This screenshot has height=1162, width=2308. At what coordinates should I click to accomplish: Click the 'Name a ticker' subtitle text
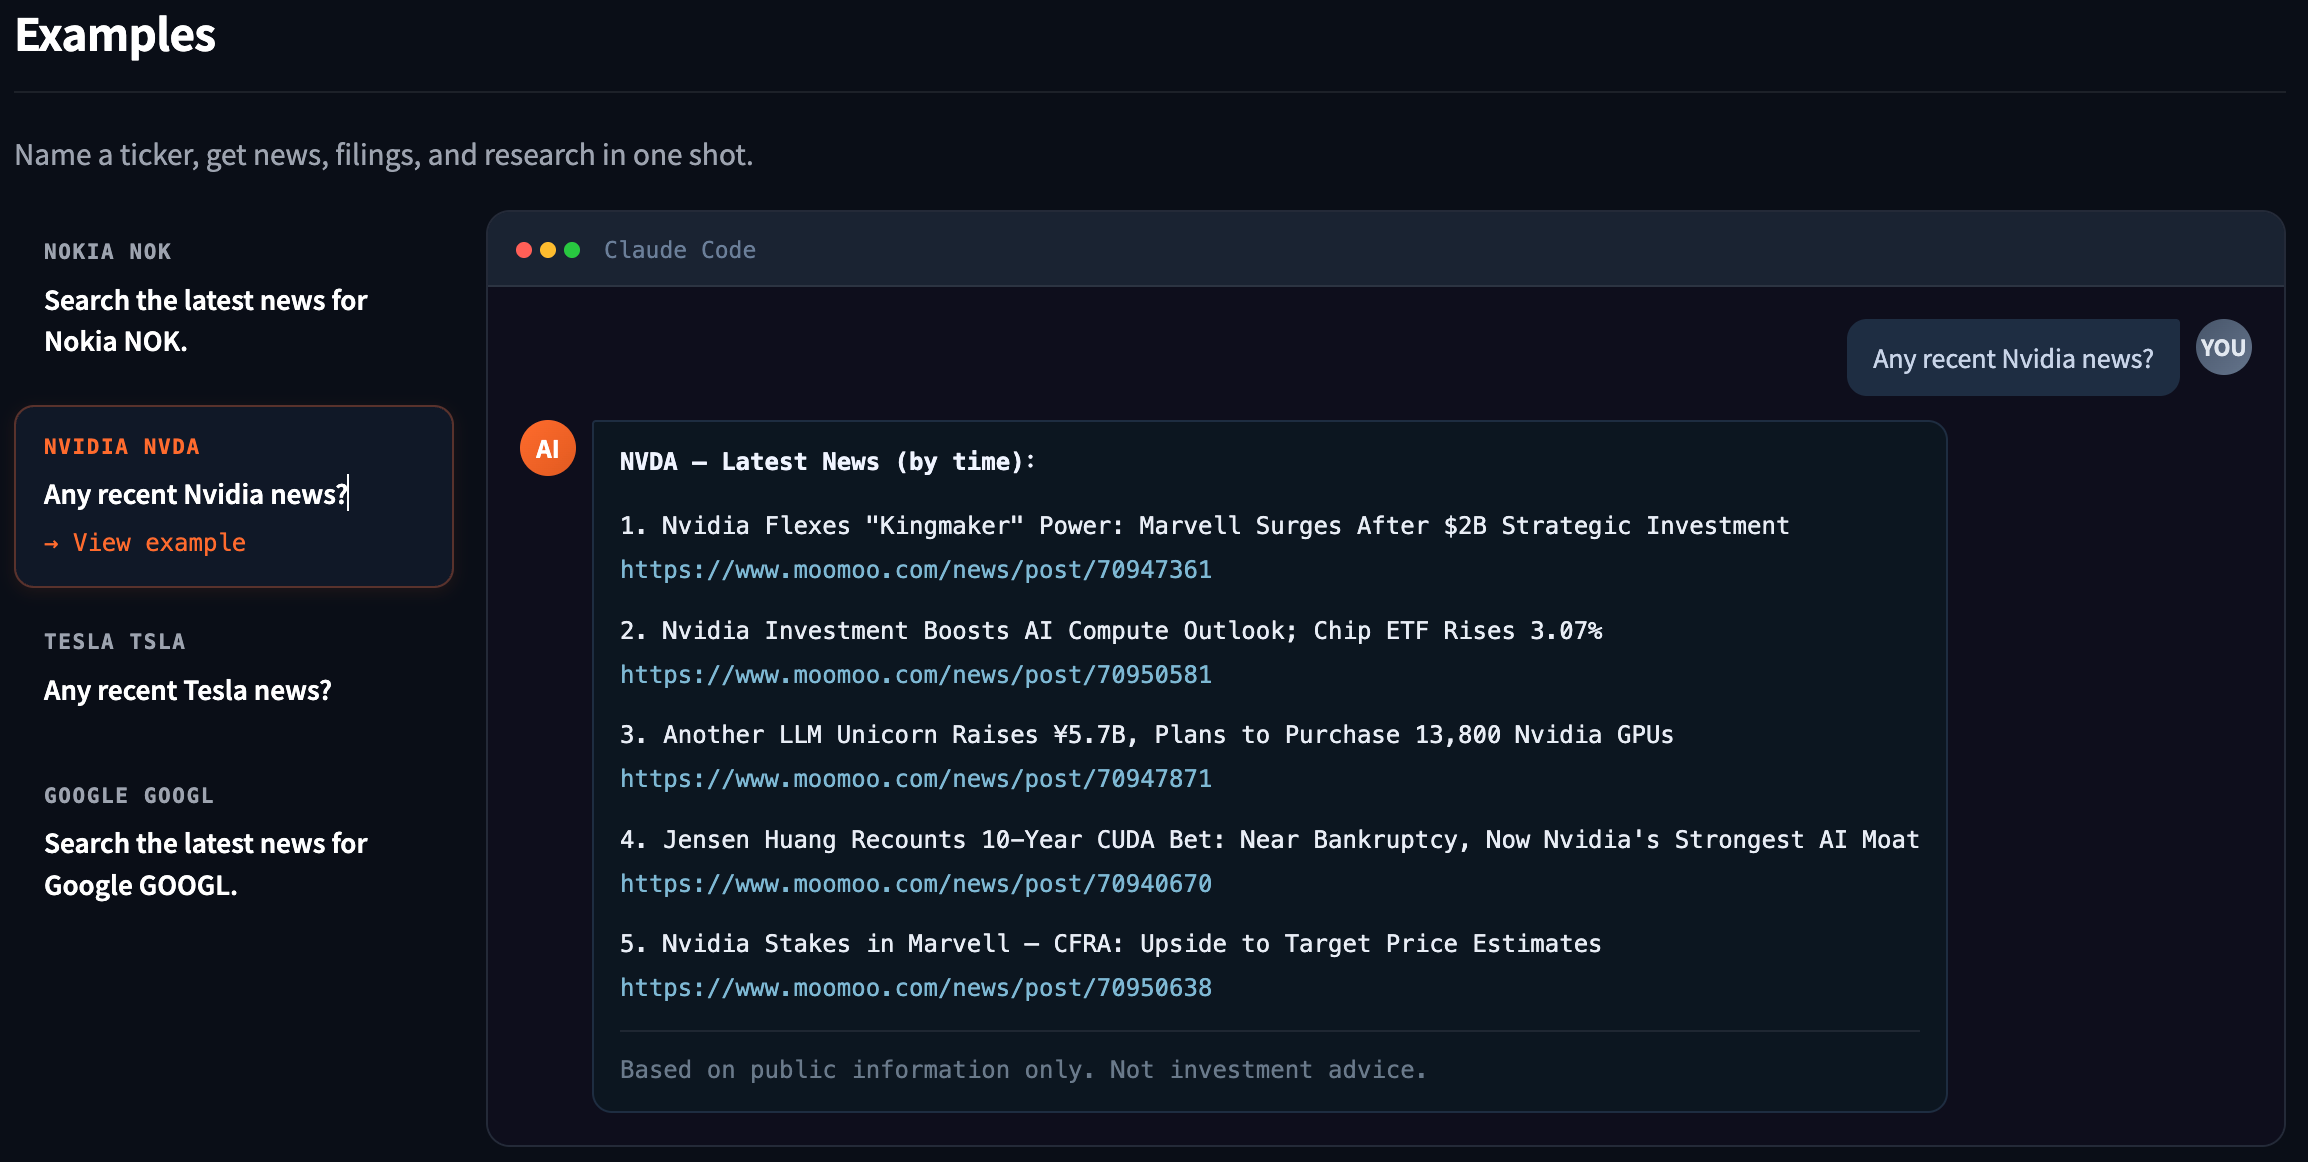[x=384, y=155]
